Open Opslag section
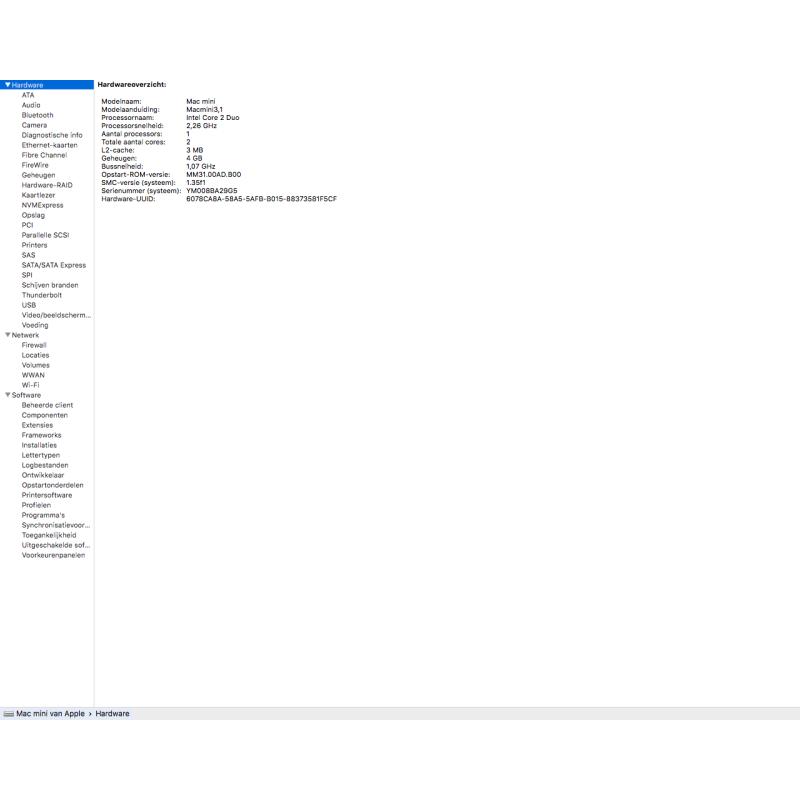Image resolution: width=800 pixels, height=800 pixels. (x=33, y=215)
